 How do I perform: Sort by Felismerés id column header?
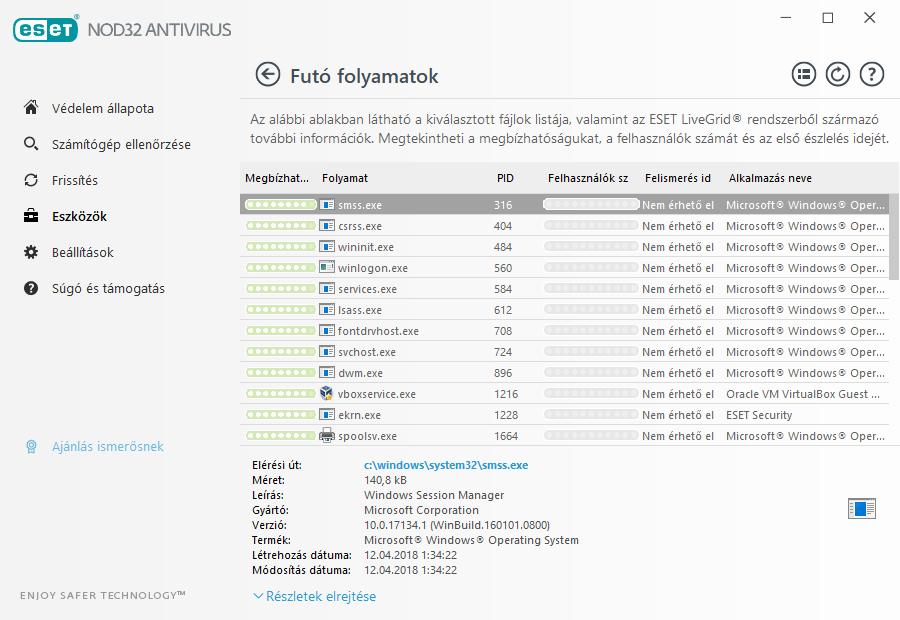(678, 178)
